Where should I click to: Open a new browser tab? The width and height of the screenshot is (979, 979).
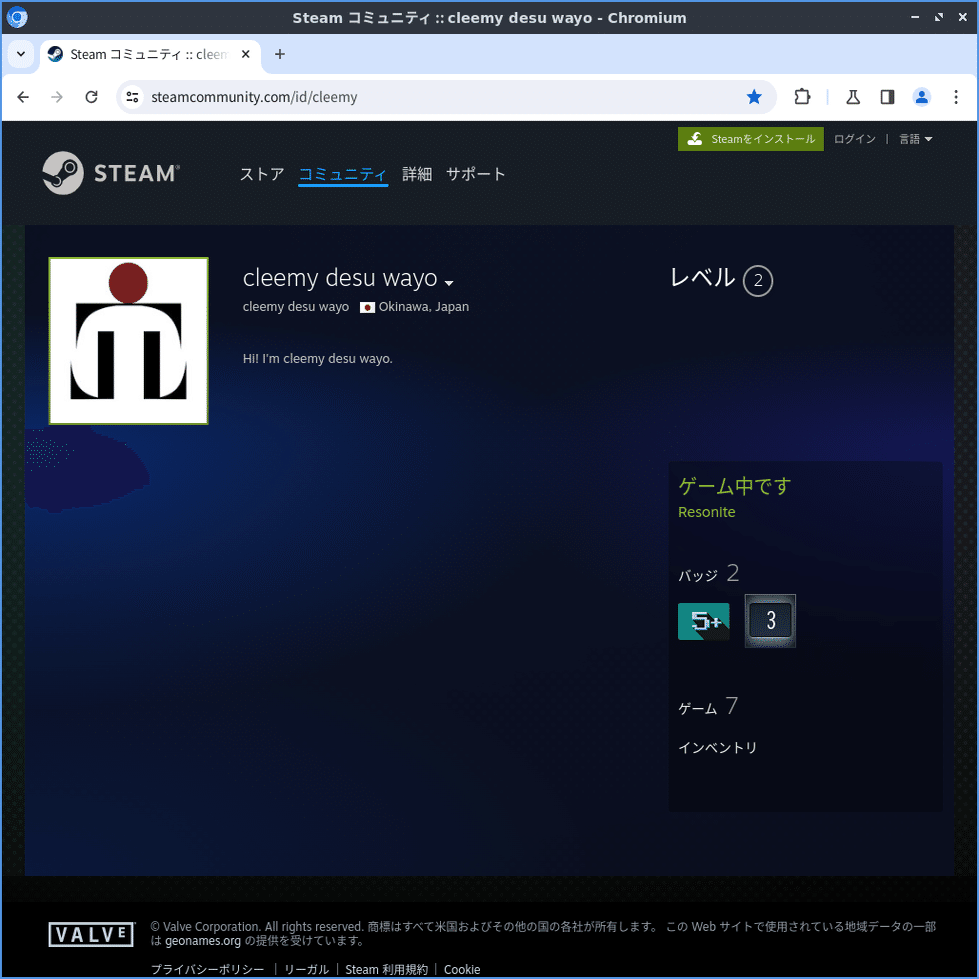(280, 54)
